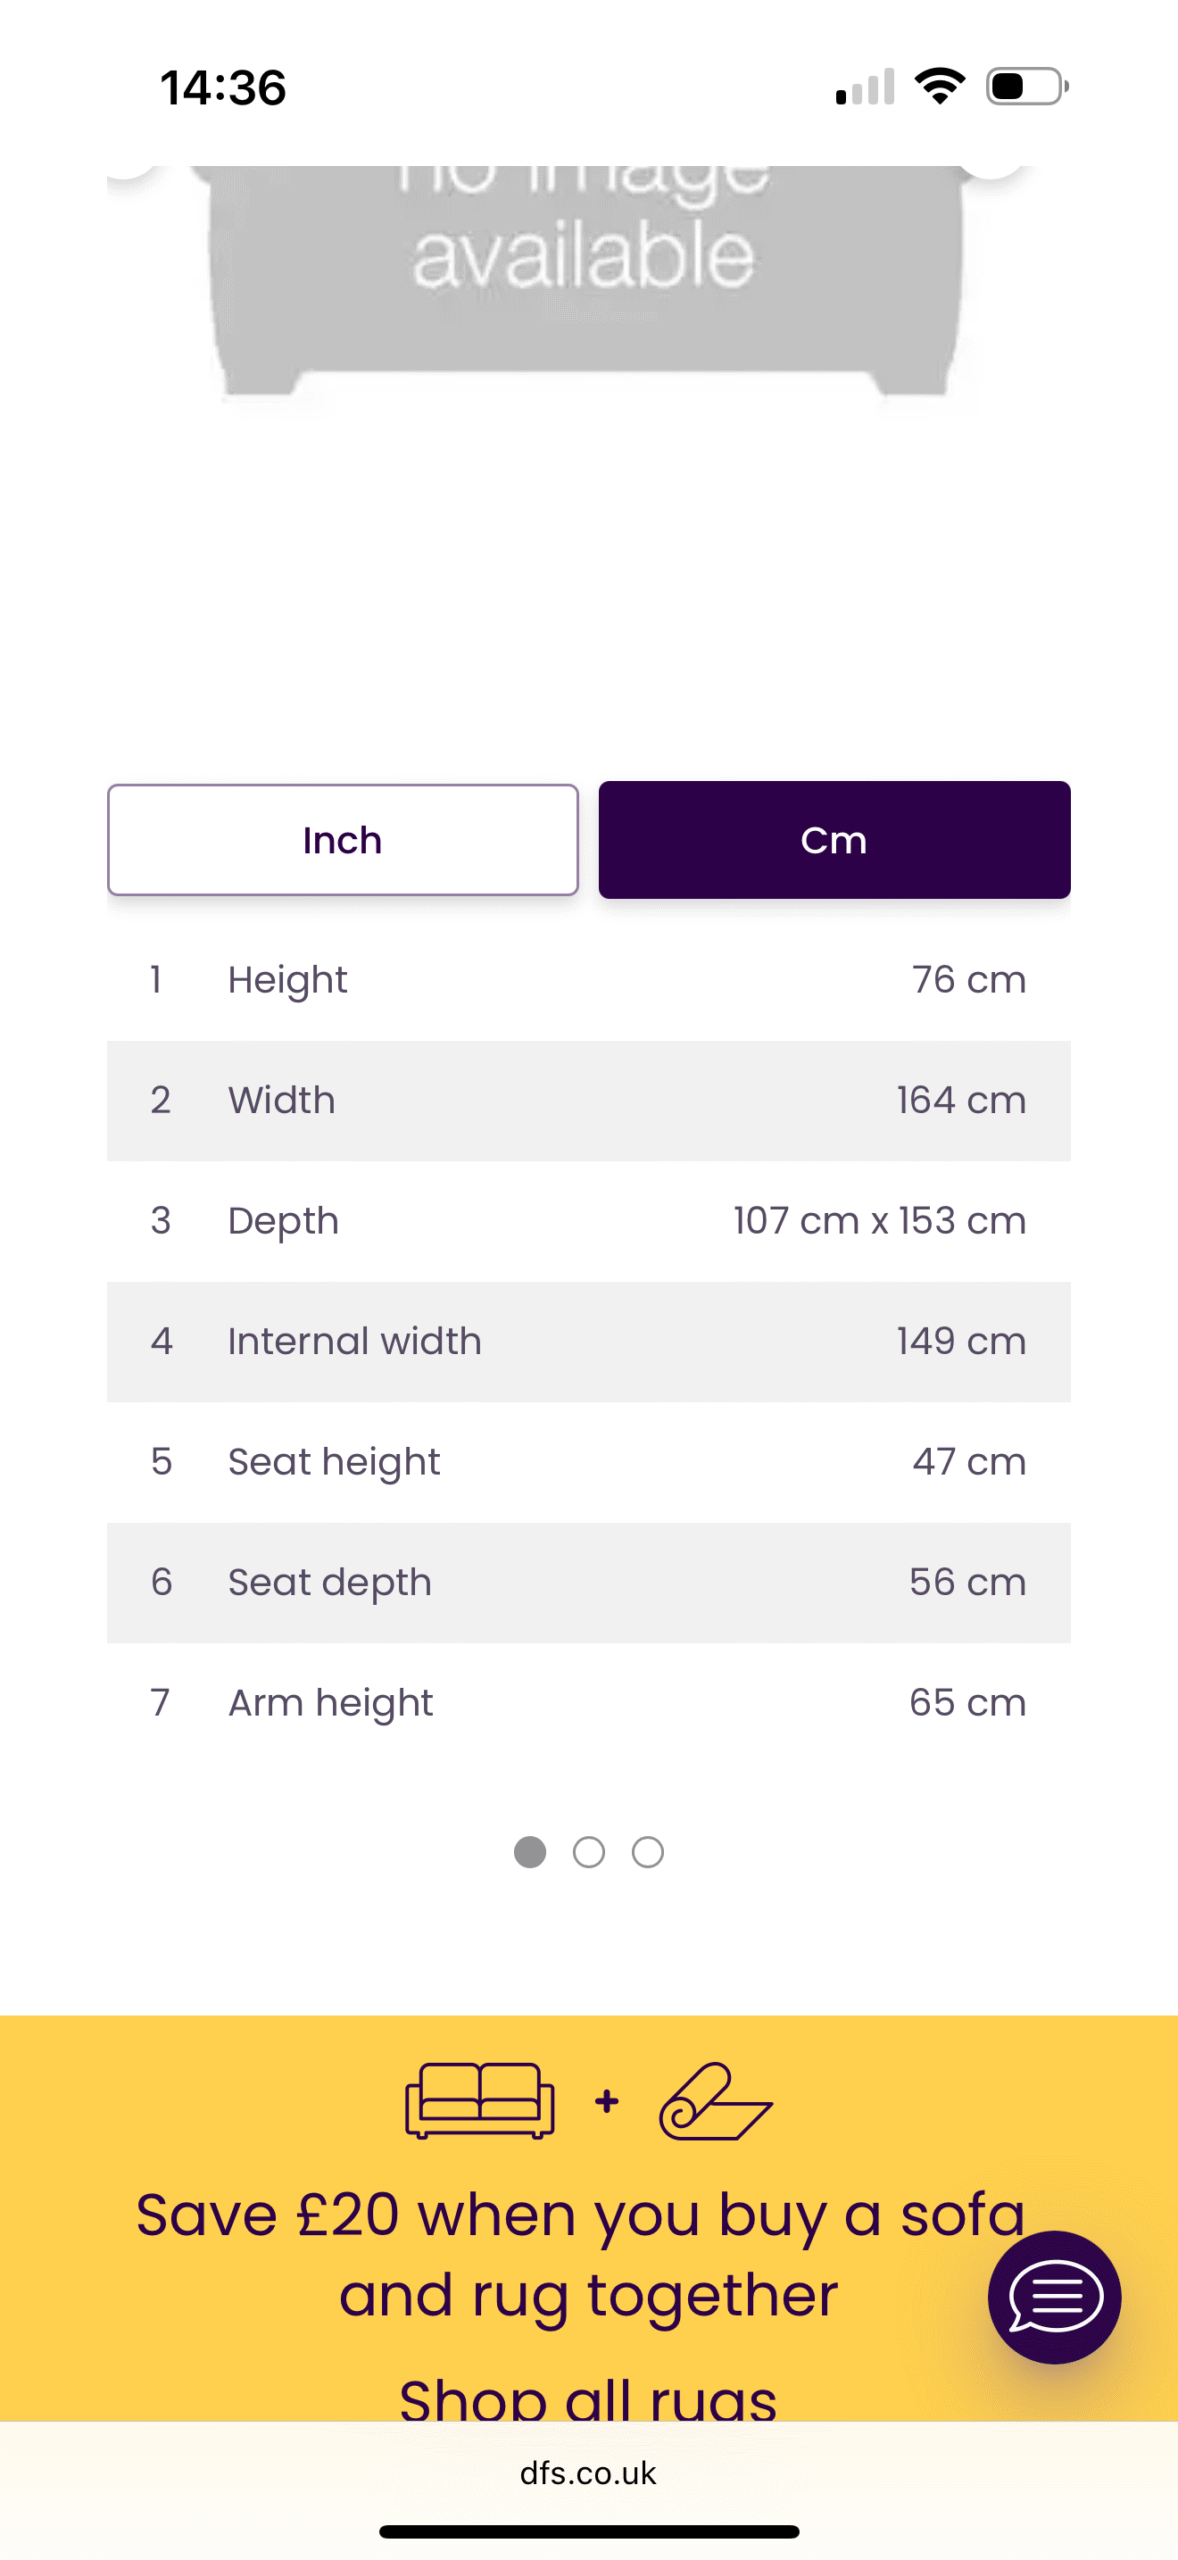Open the Shop all rugs link
Image resolution: width=1178 pixels, height=2560 pixels.
pyautogui.click(x=588, y=2398)
